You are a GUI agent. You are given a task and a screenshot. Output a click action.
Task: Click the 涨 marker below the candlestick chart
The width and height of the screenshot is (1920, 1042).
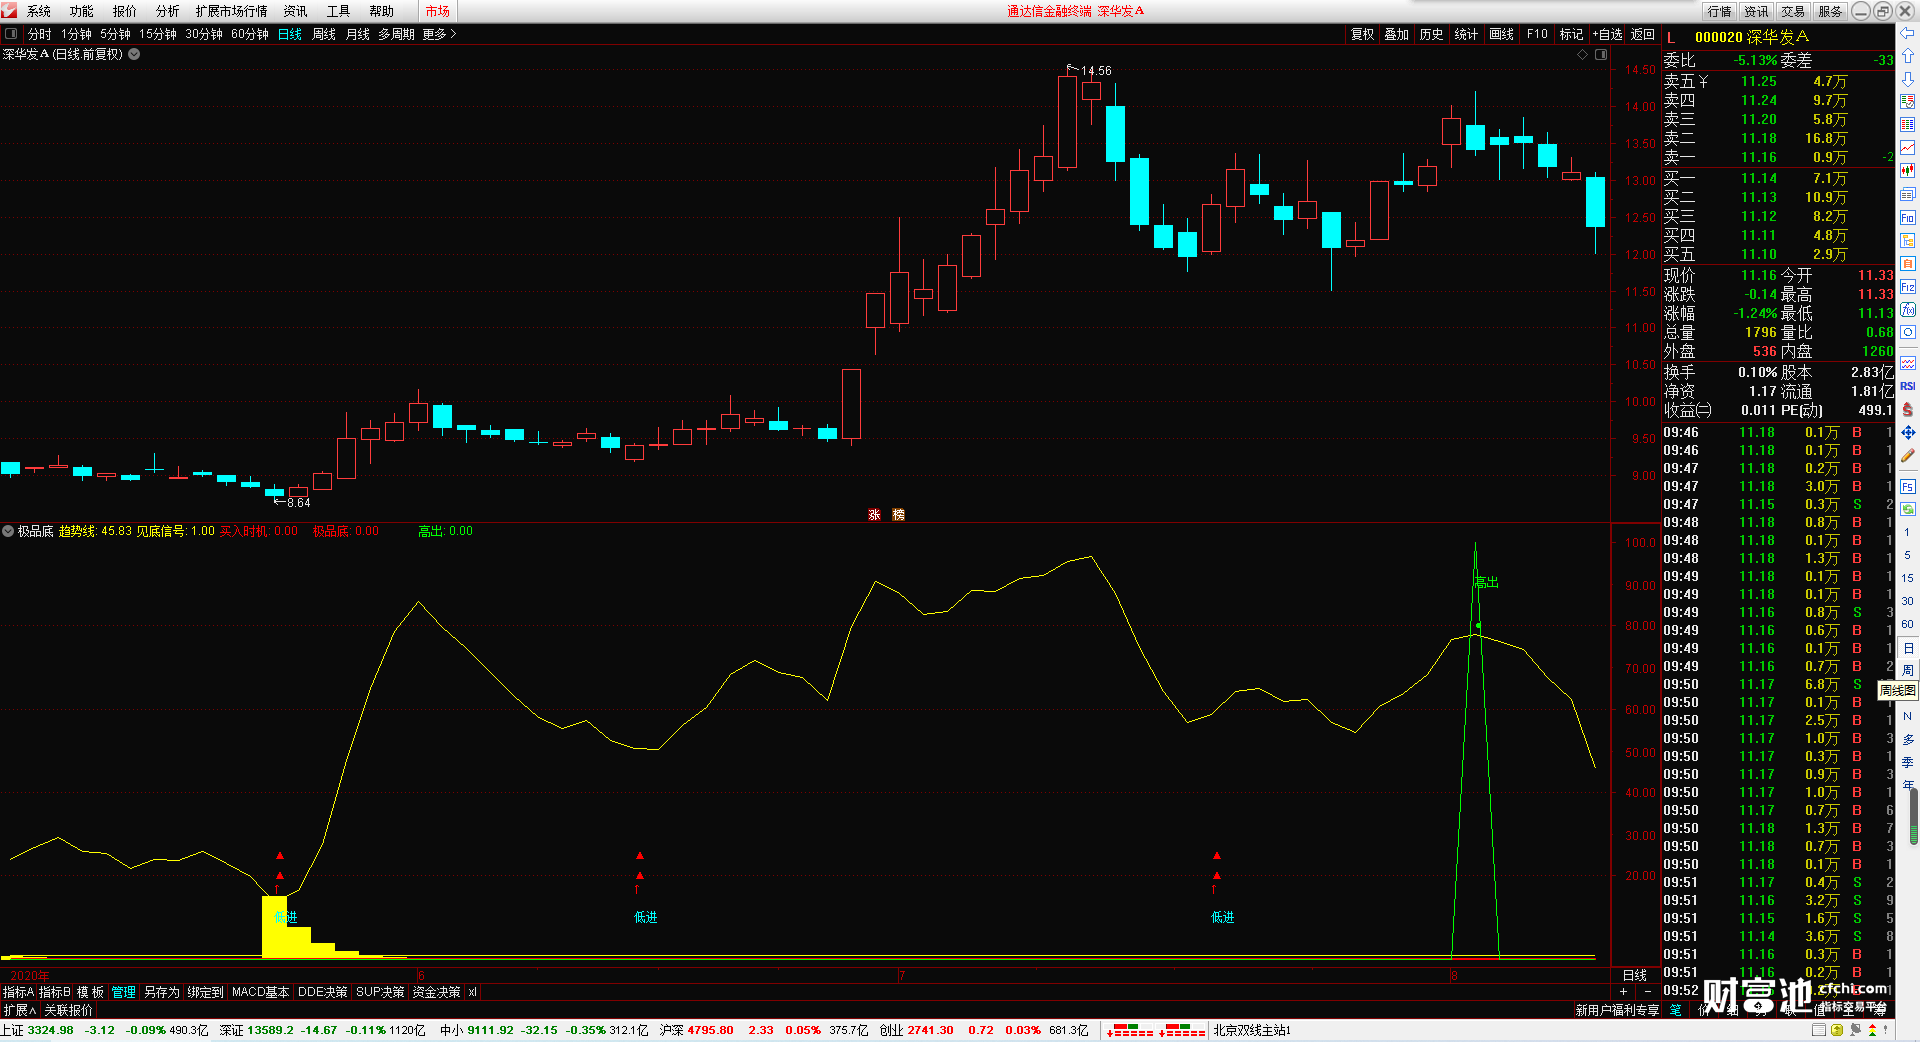[874, 515]
